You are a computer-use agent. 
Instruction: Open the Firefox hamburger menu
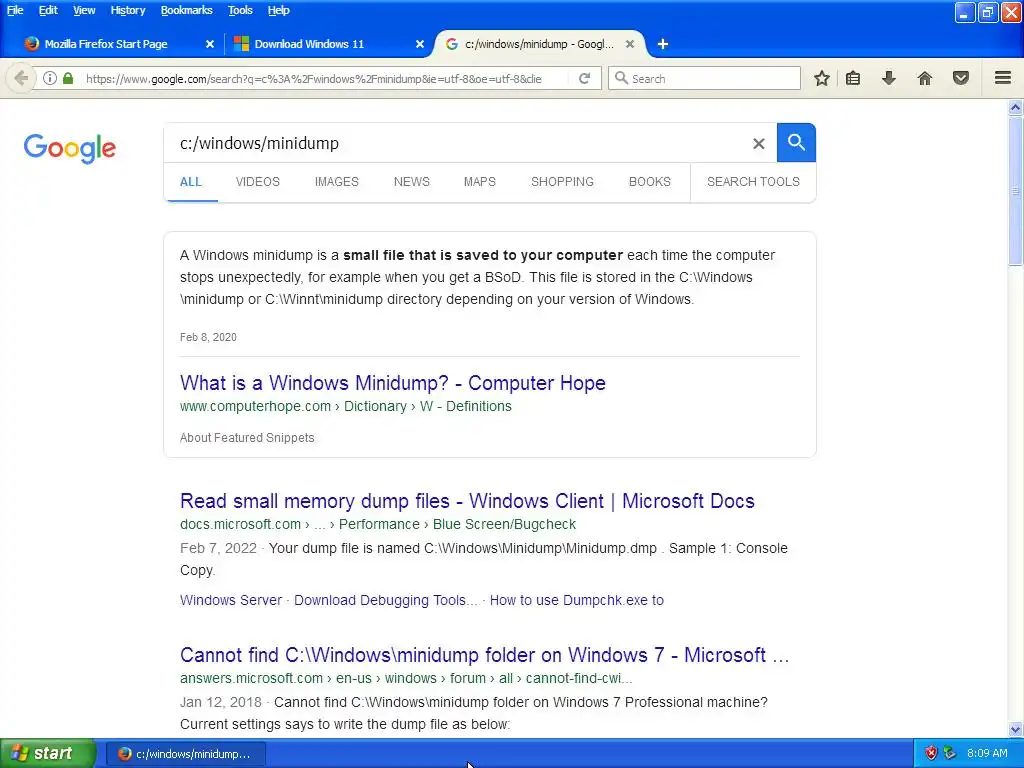[1003, 78]
